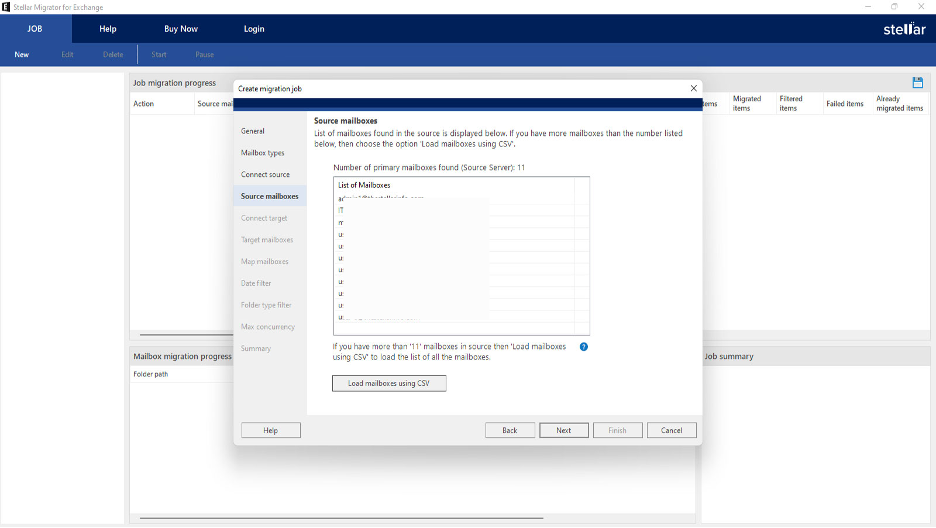The width and height of the screenshot is (936, 528).
Task: Click the Finish button
Action: (617, 430)
